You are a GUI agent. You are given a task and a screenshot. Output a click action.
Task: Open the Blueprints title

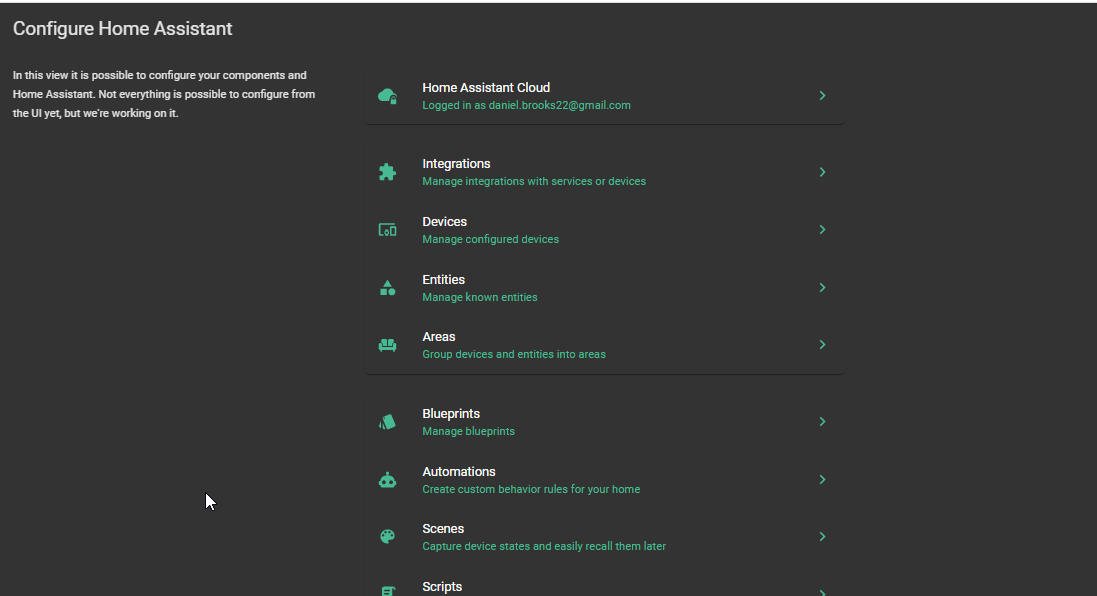tap(451, 414)
